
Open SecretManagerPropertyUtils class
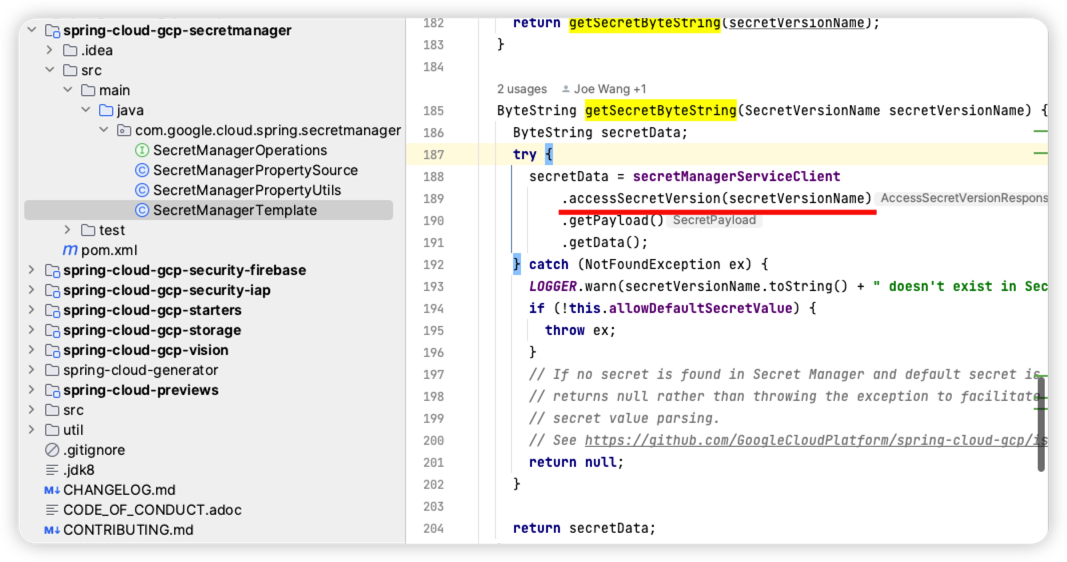[x=247, y=190]
